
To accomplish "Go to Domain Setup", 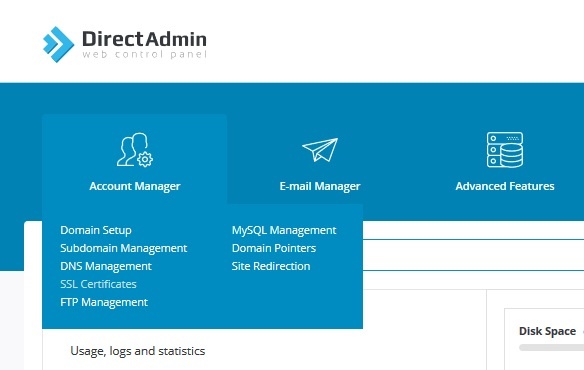I will (x=96, y=230).
